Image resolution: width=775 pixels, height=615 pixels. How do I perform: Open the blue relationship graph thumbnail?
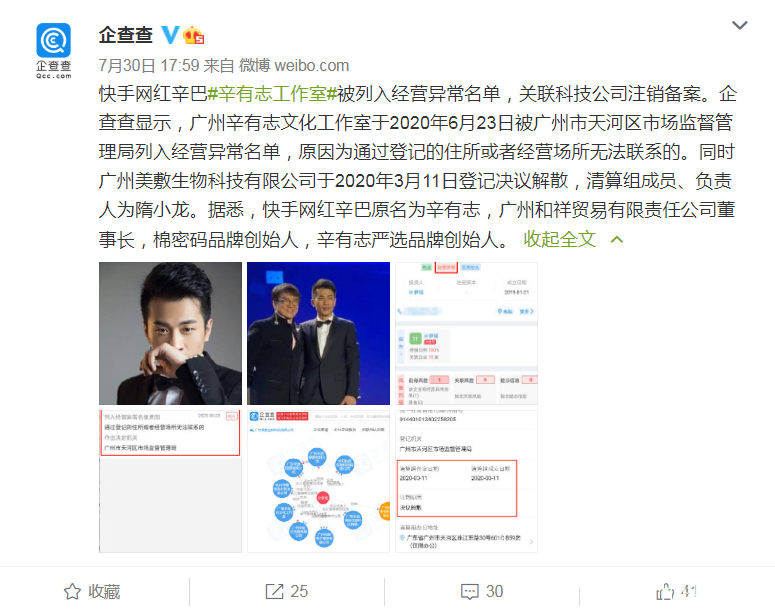pos(318,481)
